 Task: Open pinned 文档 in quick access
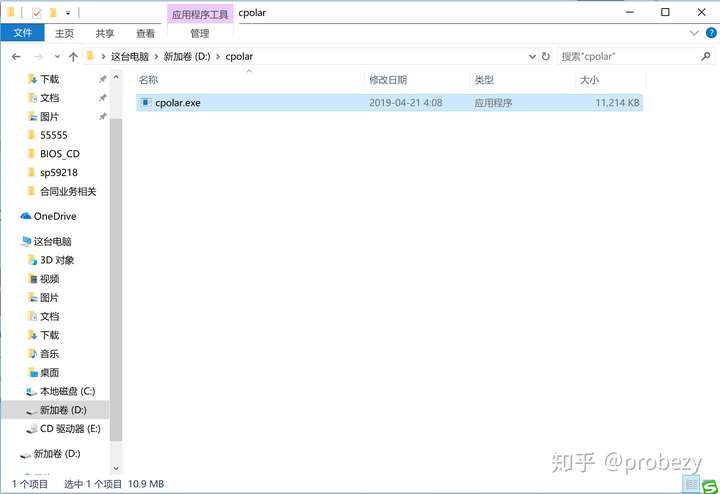tap(49, 98)
